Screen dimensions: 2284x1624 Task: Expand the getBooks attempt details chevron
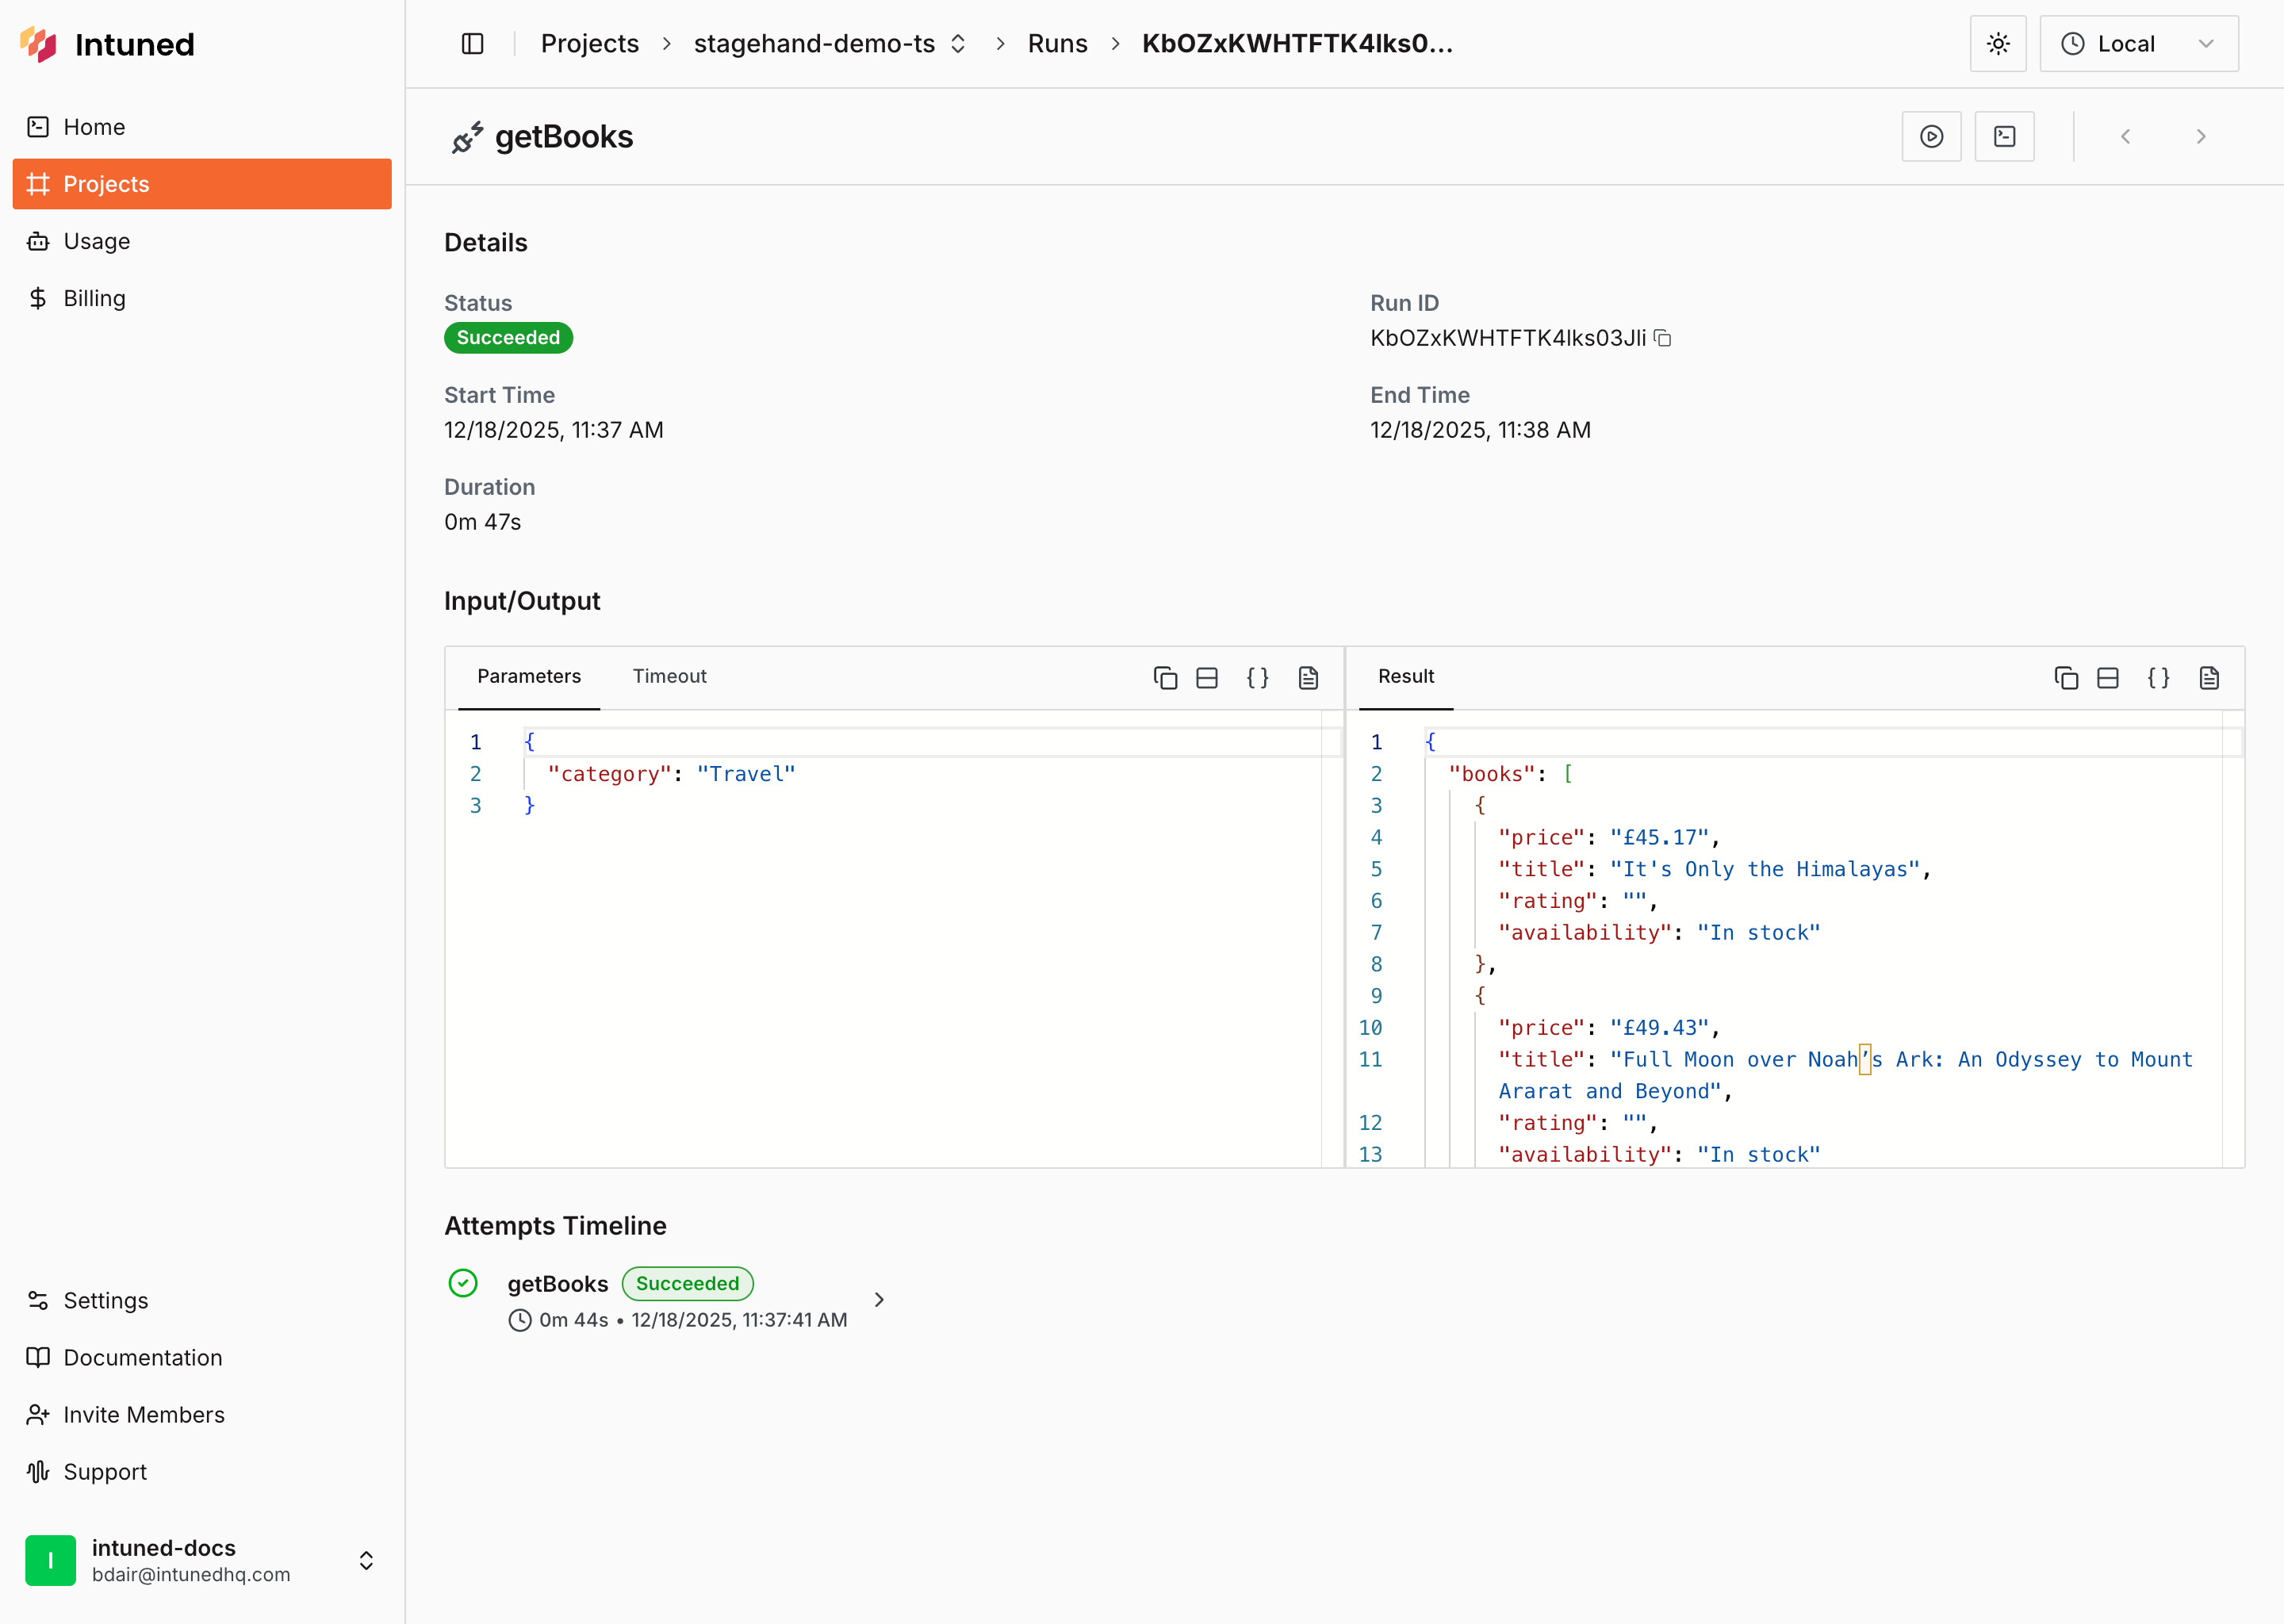[x=879, y=1299]
